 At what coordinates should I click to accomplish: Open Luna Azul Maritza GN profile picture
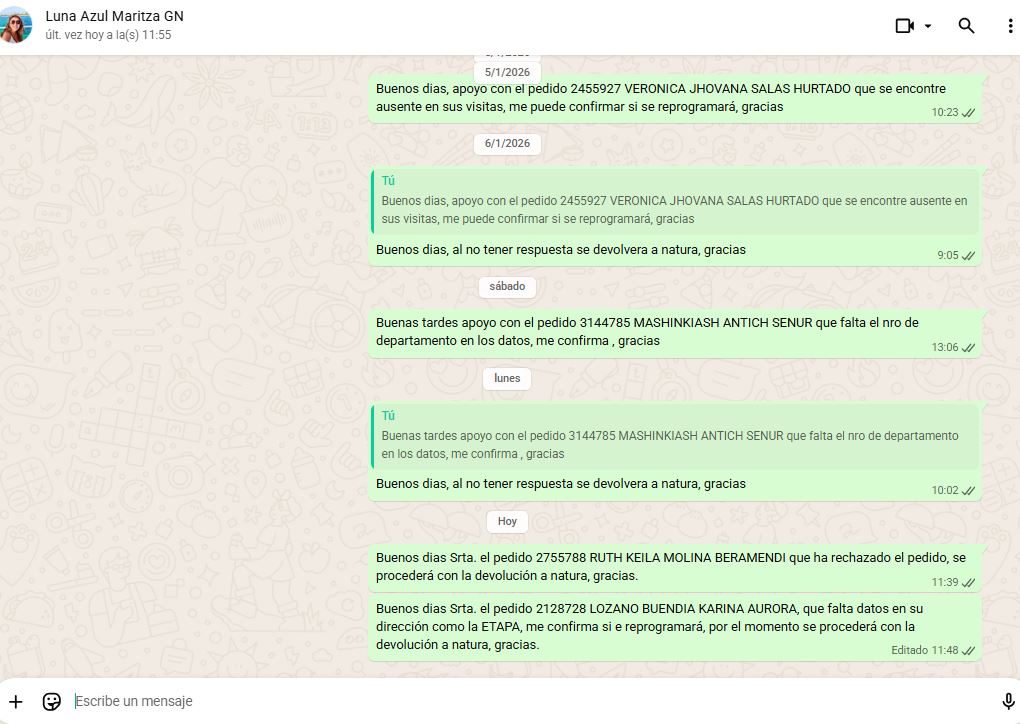(16, 25)
